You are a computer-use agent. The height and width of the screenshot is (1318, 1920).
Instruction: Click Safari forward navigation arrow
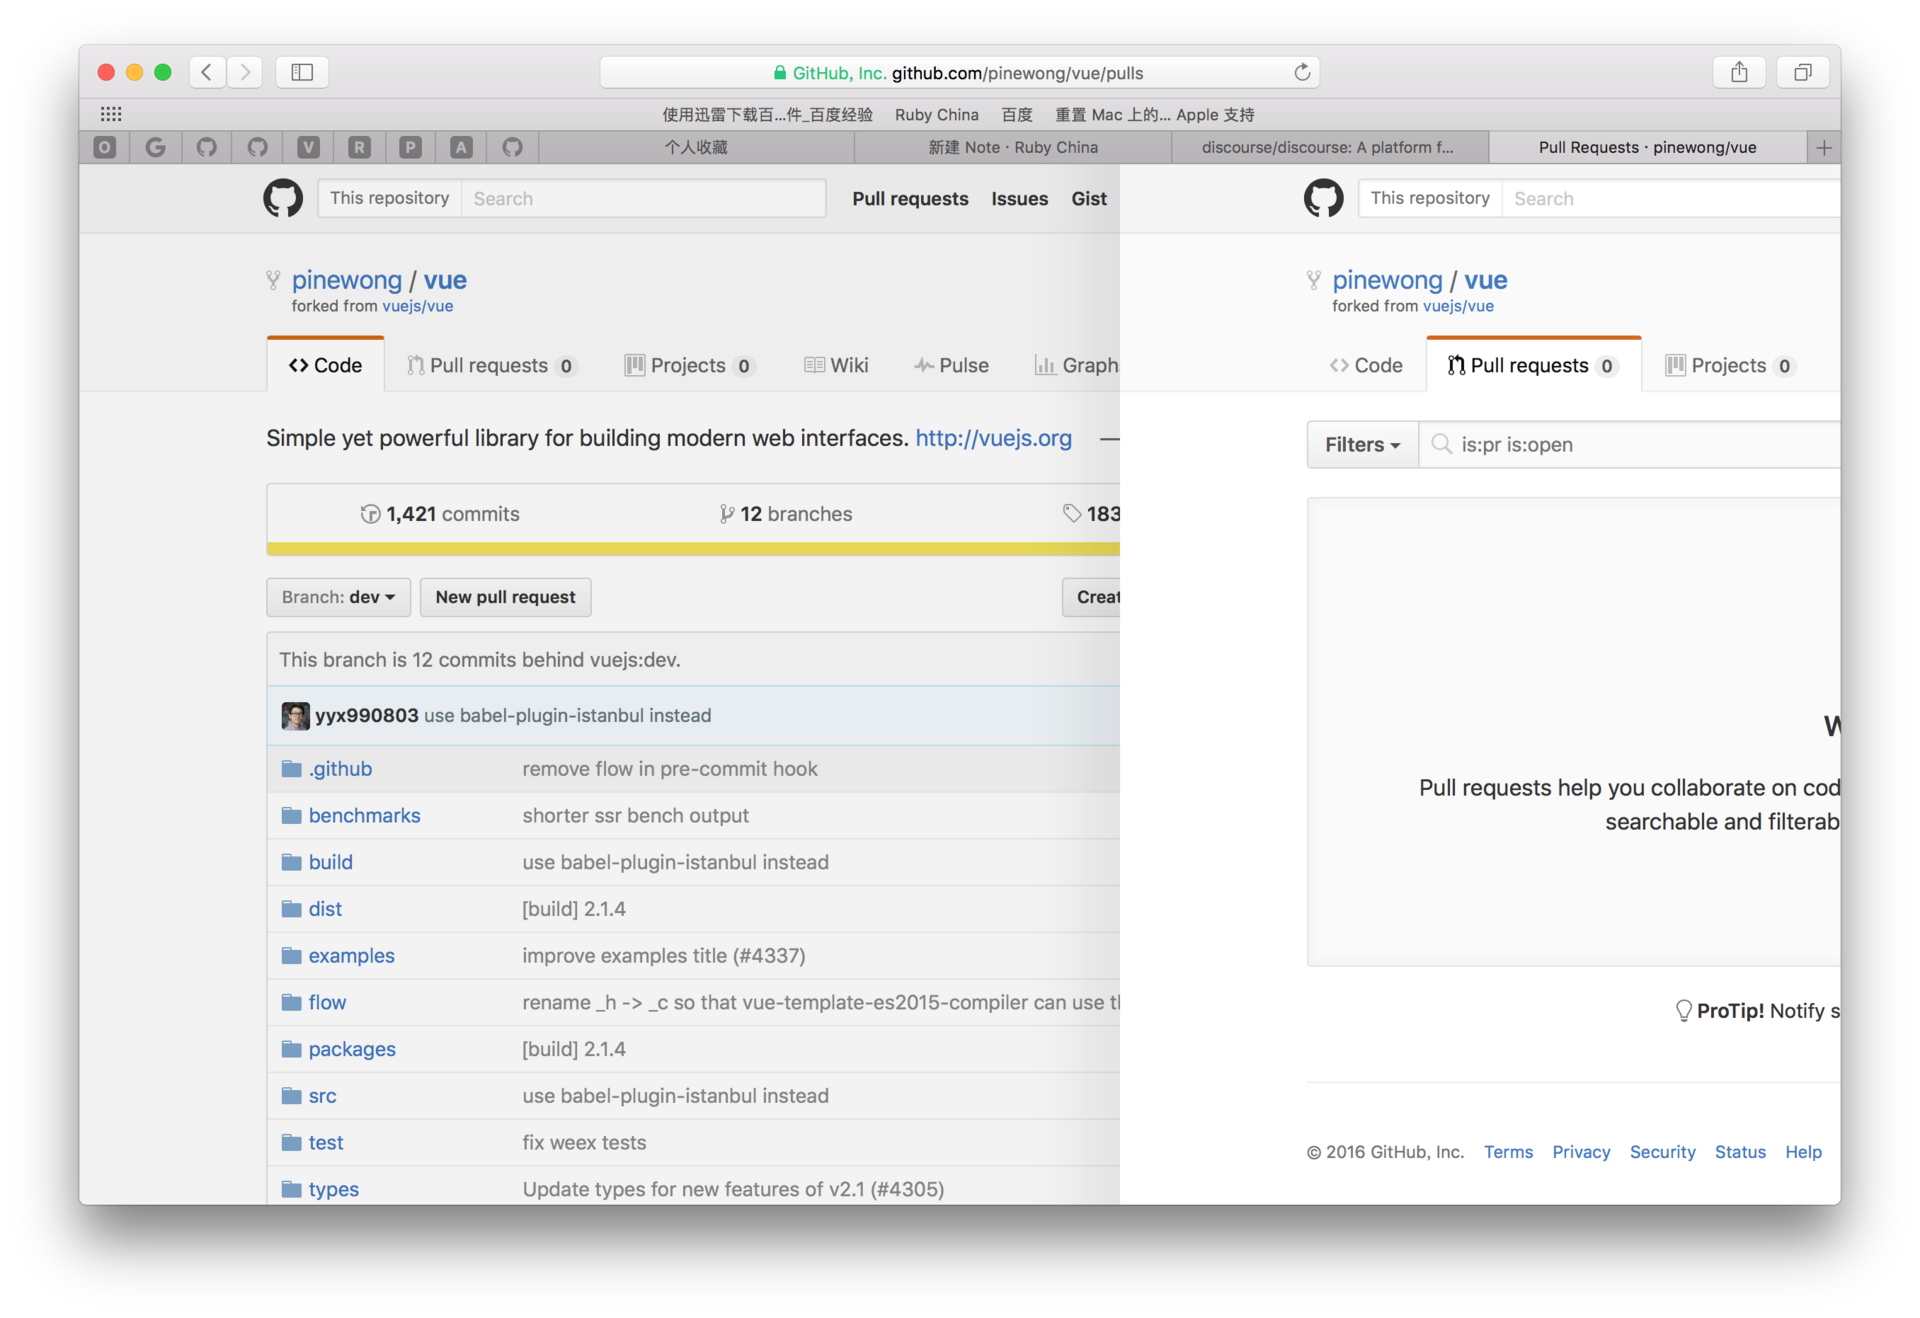pos(245,72)
